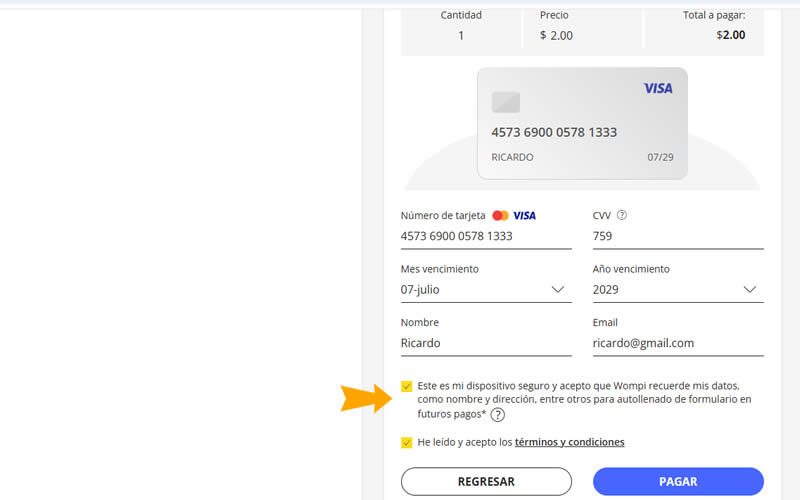The width and height of the screenshot is (800, 500).
Task: Click the card number input field
Action: (485, 237)
